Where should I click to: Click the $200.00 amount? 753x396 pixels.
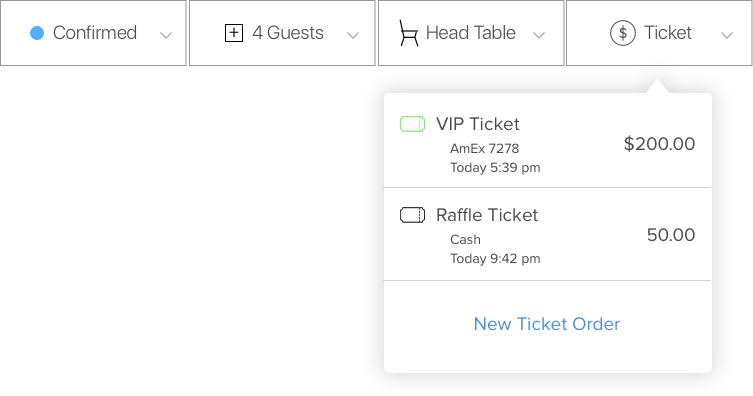[659, 144]
